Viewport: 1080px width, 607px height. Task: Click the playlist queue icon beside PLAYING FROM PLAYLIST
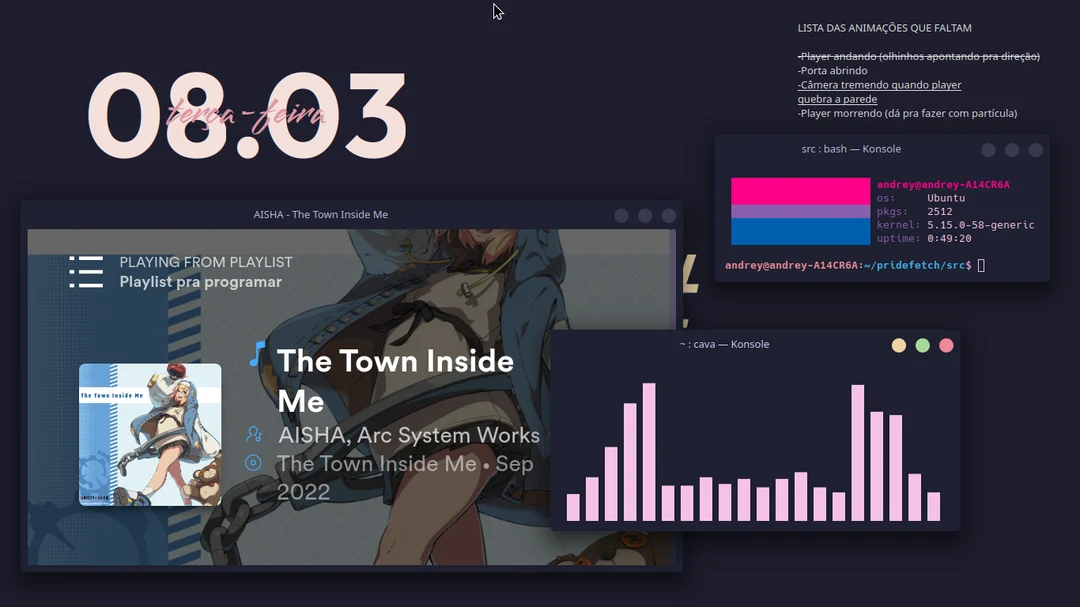click(87, 271)
